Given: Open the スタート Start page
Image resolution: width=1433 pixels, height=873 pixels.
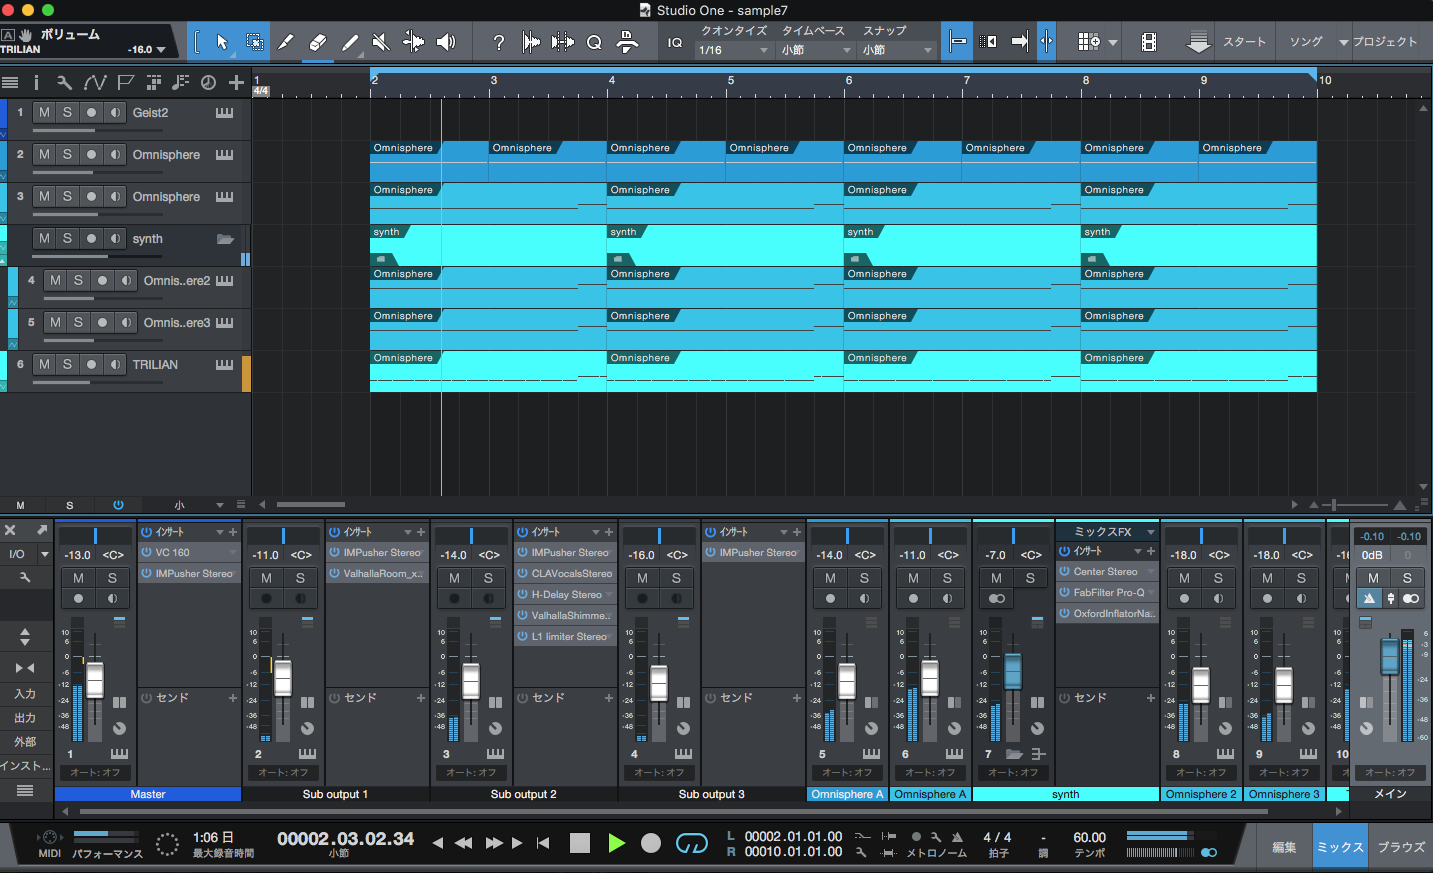Looking at the screenshot, I should point(1244,42).
